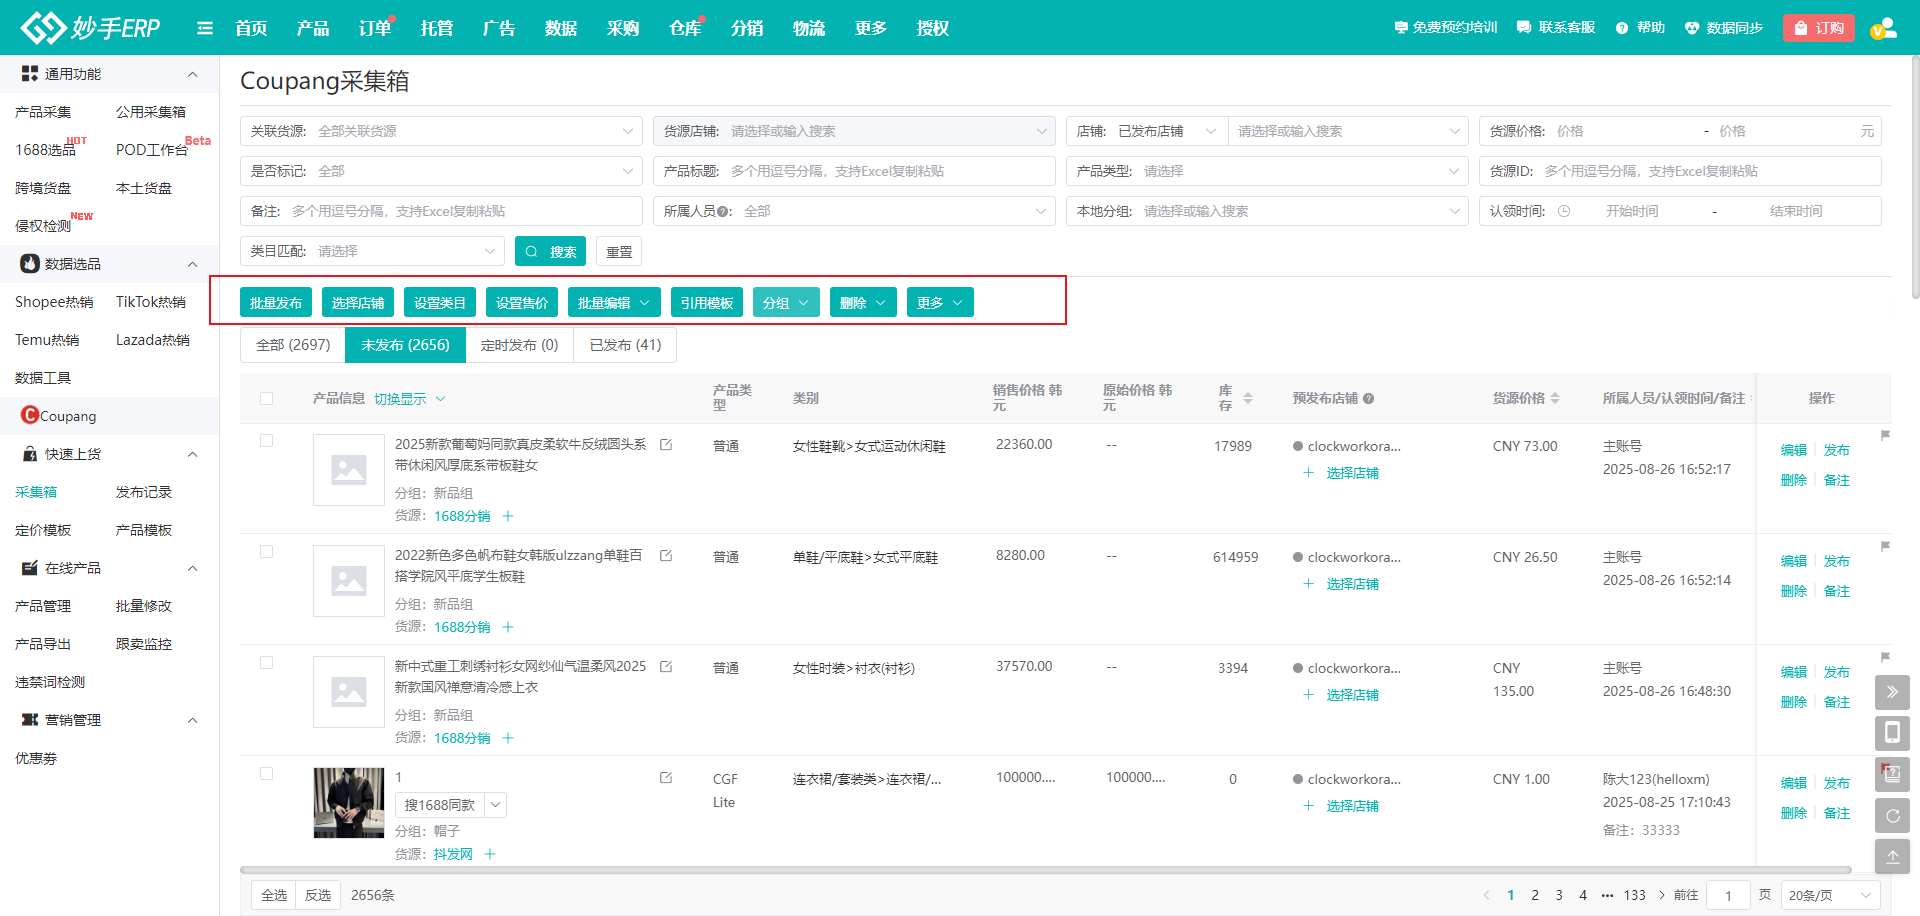The height and width of the screenshot is (916, 1920).
Task: Open the user account avatar icon
Action: pos(1883,28)
